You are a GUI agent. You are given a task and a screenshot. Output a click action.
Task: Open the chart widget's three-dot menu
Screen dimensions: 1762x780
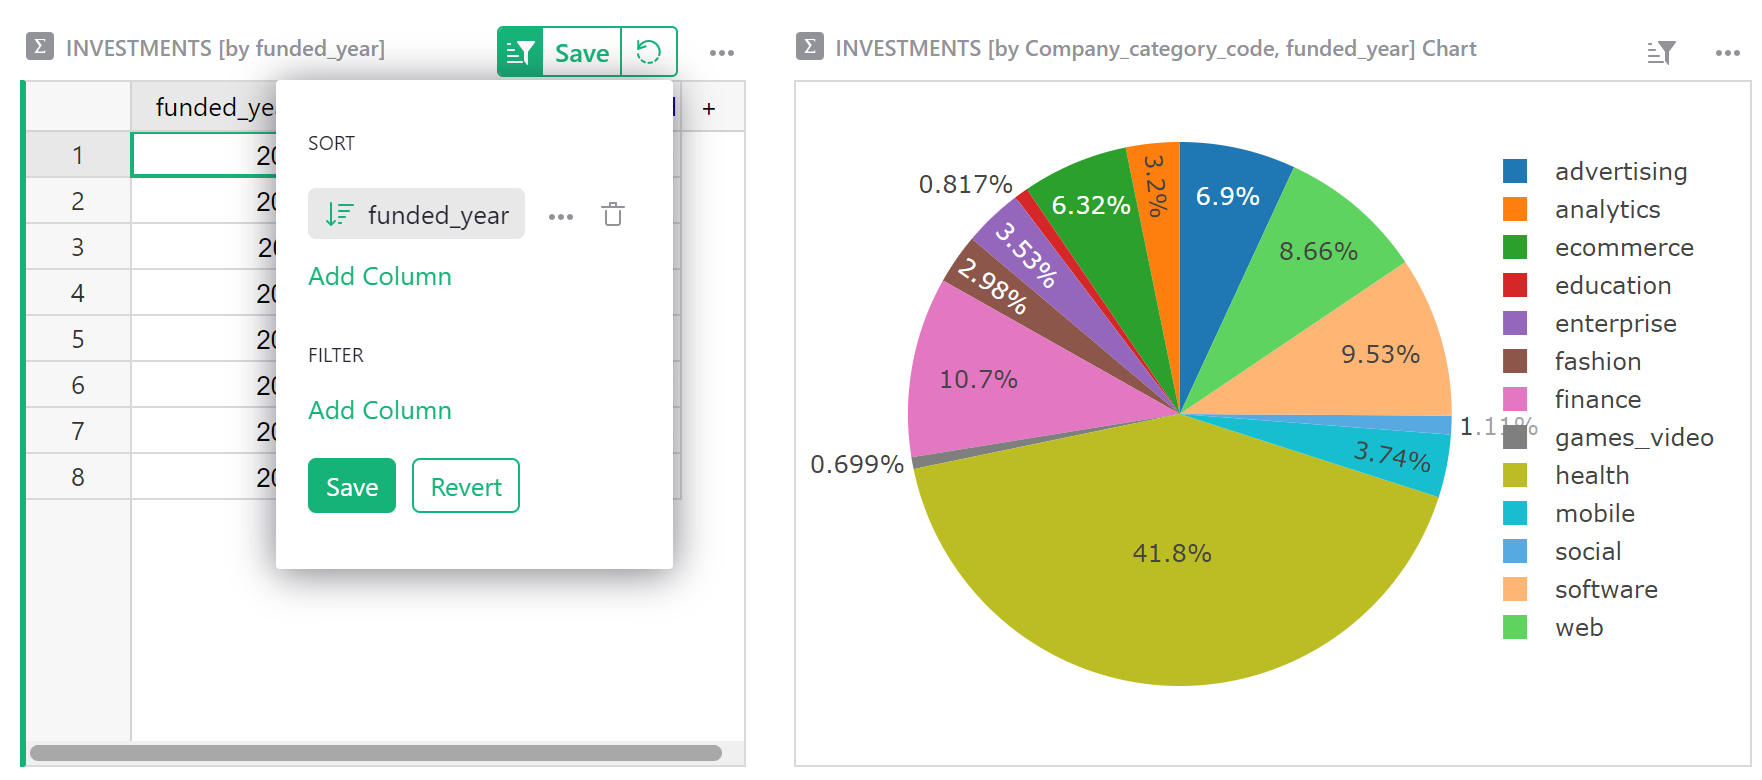click(1727, 53)
